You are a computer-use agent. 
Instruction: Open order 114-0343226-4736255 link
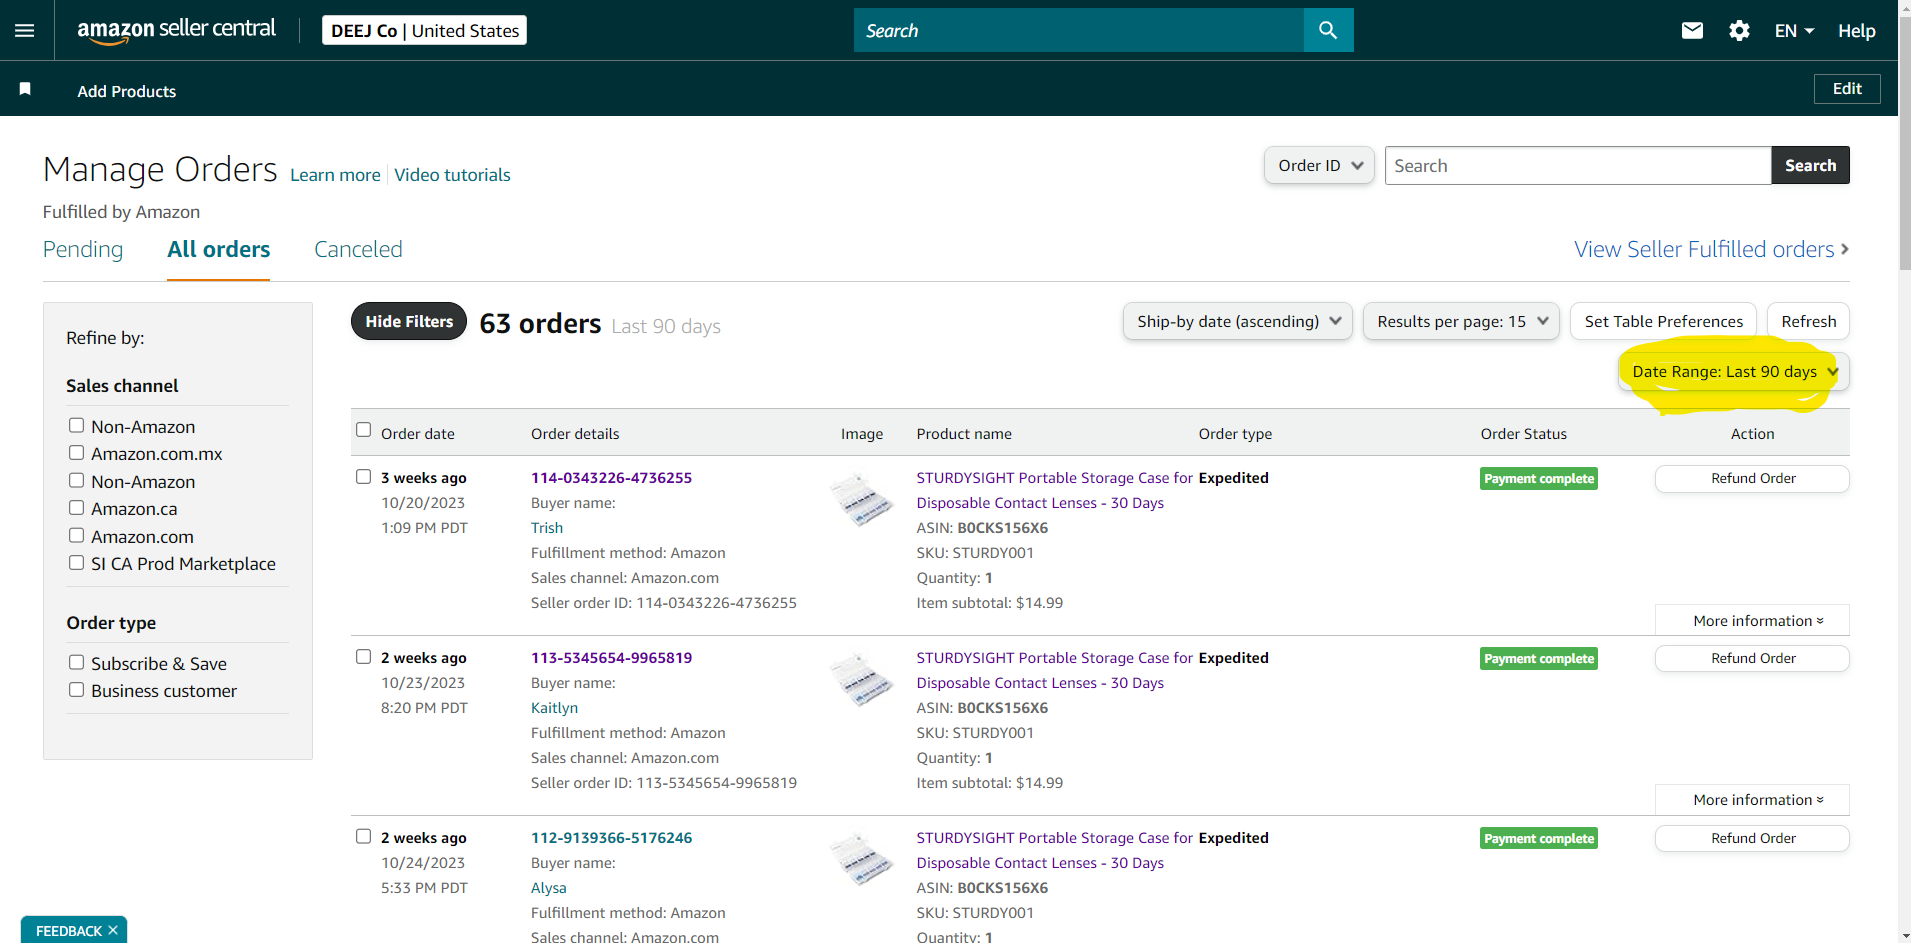611,478
